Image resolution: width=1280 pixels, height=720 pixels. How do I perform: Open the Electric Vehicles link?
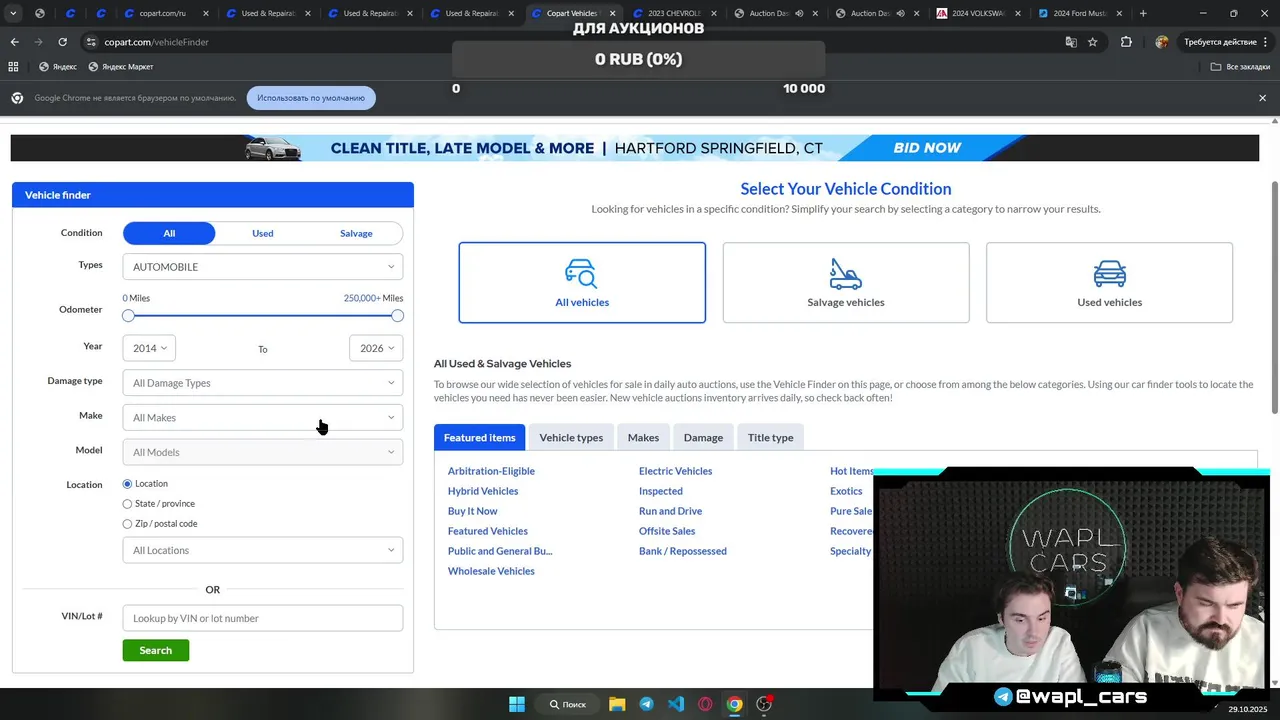pos(675,471)
